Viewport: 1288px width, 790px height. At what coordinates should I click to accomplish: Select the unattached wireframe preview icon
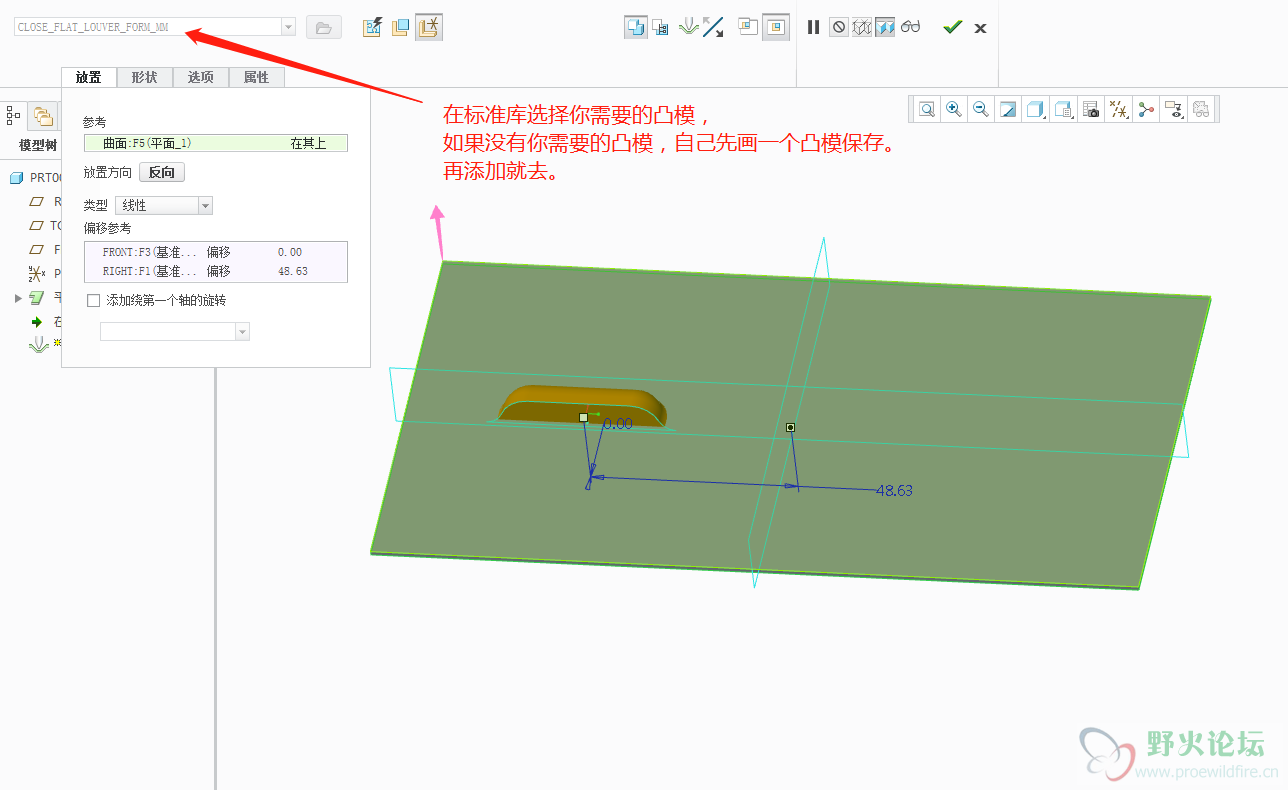(x=862, y=28)
